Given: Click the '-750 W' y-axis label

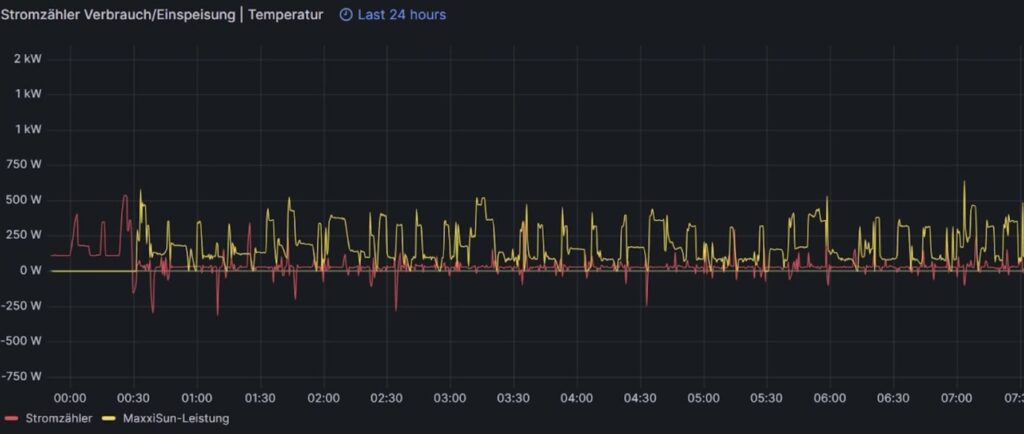Looking at the screenshot, I should pos(21,376).
